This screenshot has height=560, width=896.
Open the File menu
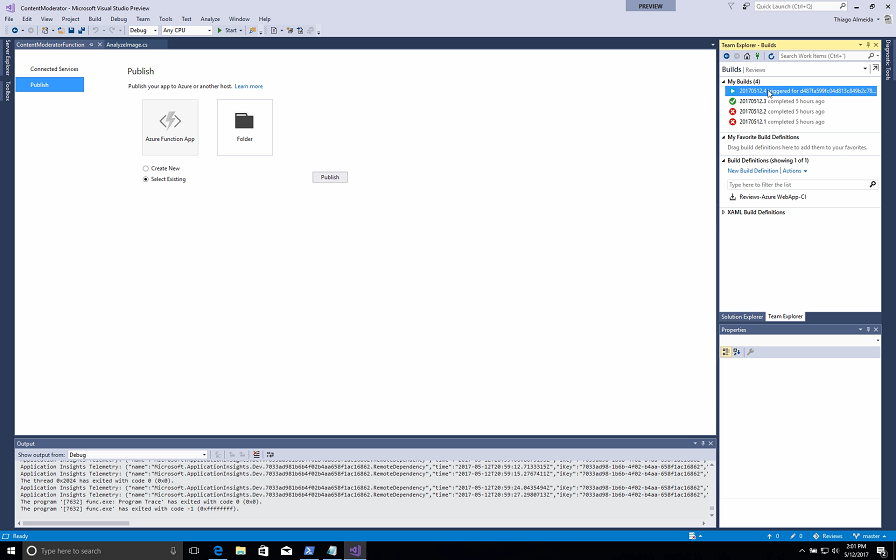(9, 19)
